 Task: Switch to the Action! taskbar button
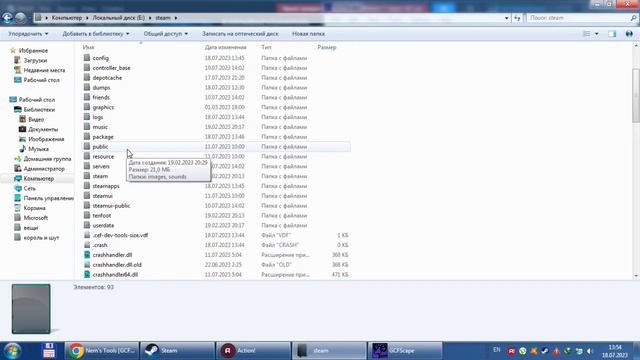253,351
